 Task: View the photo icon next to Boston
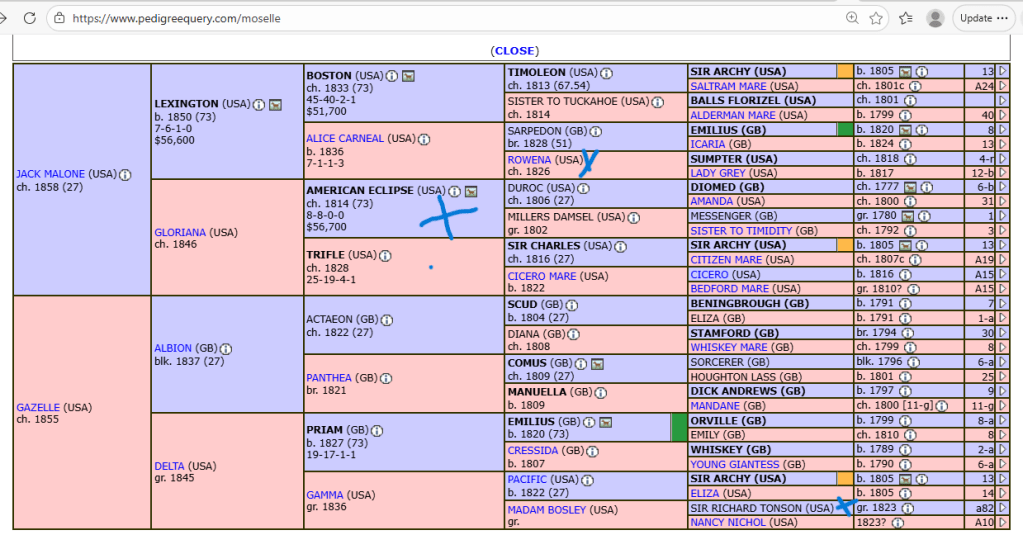(x=408, y=76)
